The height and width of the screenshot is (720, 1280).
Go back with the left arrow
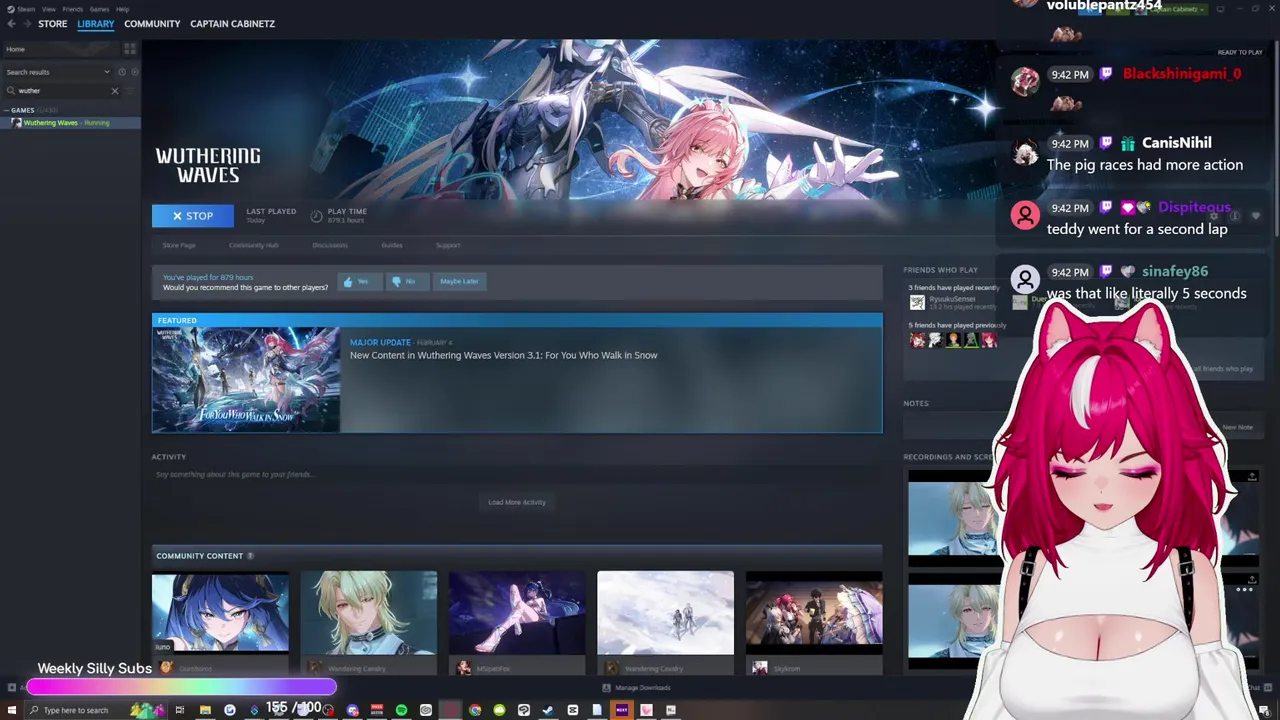(x=11, y=24)
